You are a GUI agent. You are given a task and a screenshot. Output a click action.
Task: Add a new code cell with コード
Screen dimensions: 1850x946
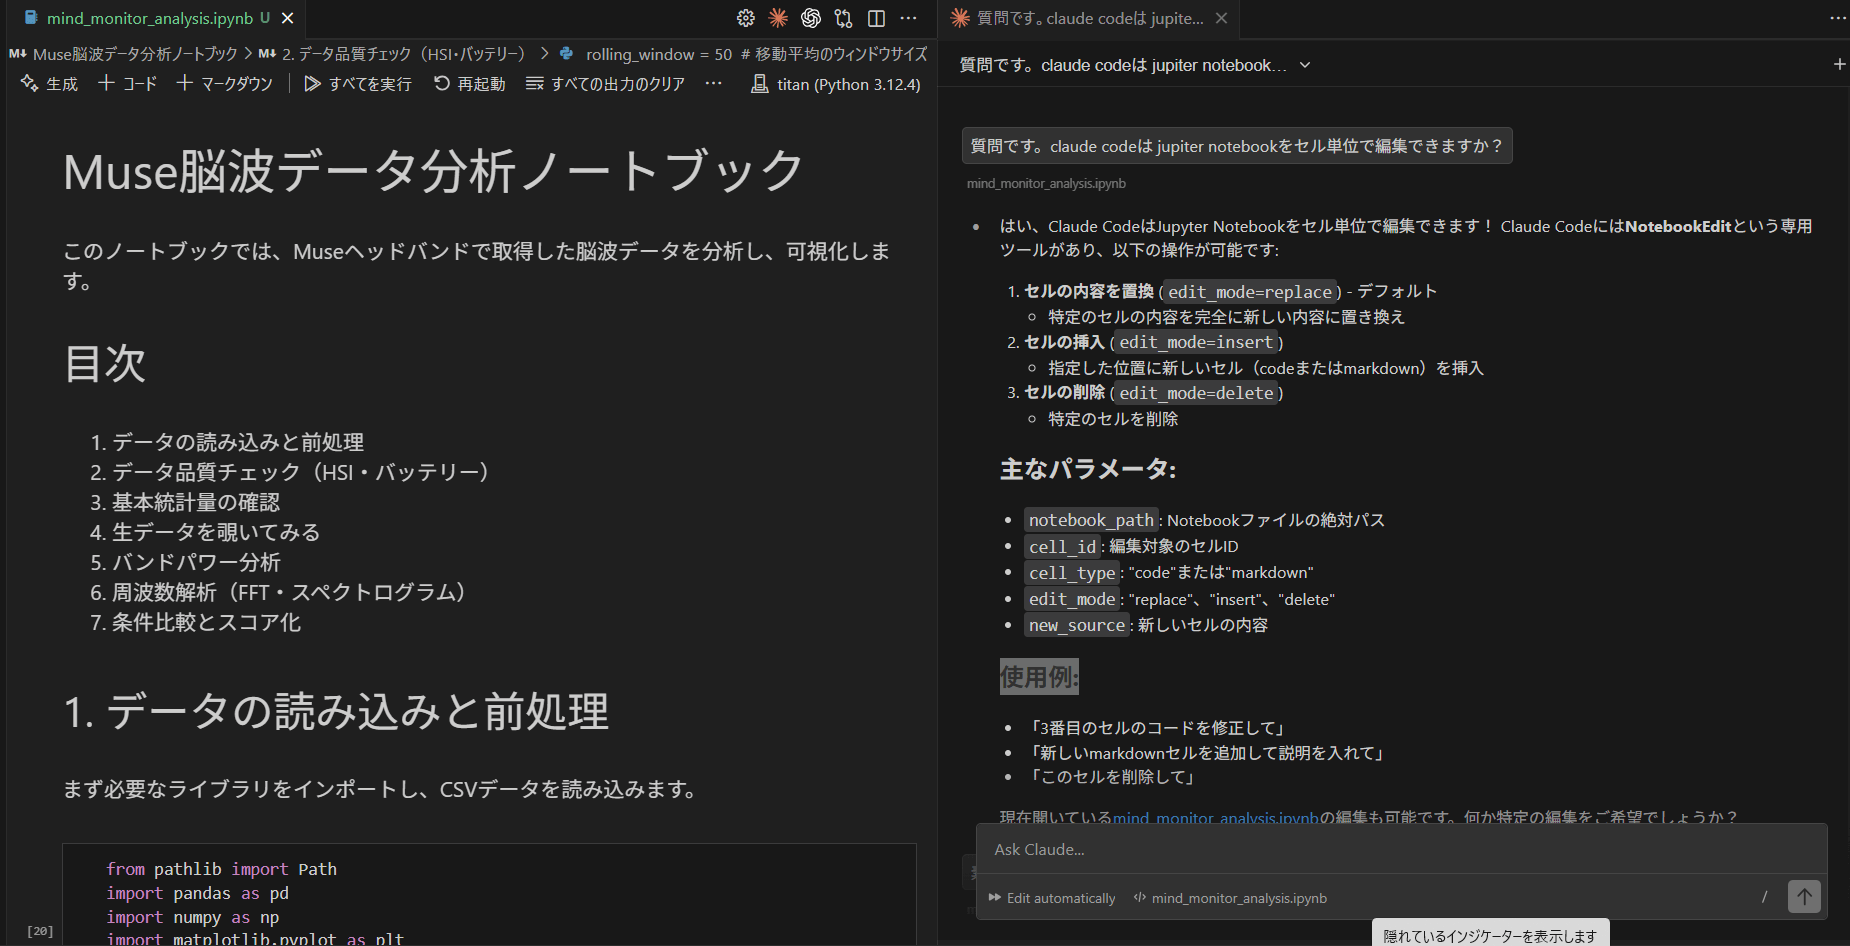click(128, 84)
